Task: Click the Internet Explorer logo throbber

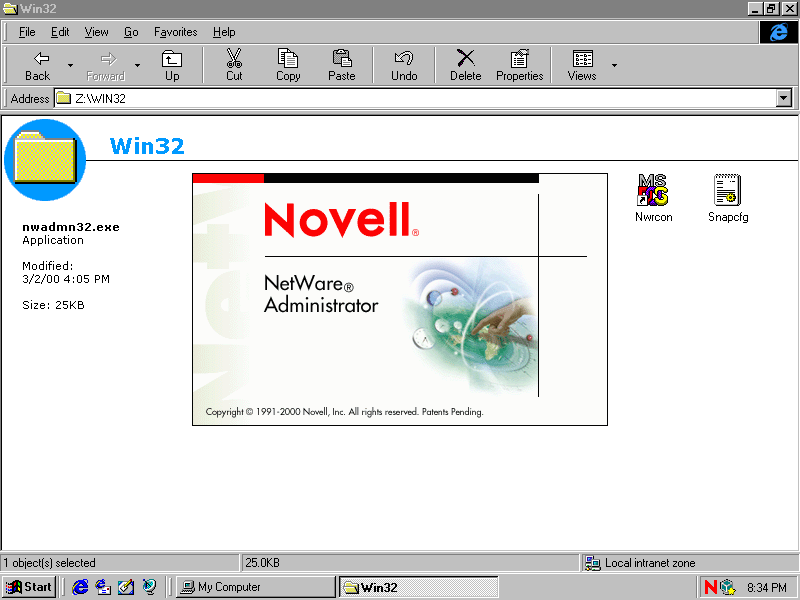Action: point(778,32)
